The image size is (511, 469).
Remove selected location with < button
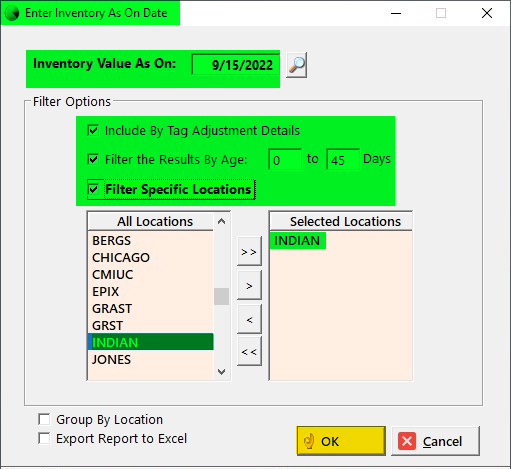249,319
